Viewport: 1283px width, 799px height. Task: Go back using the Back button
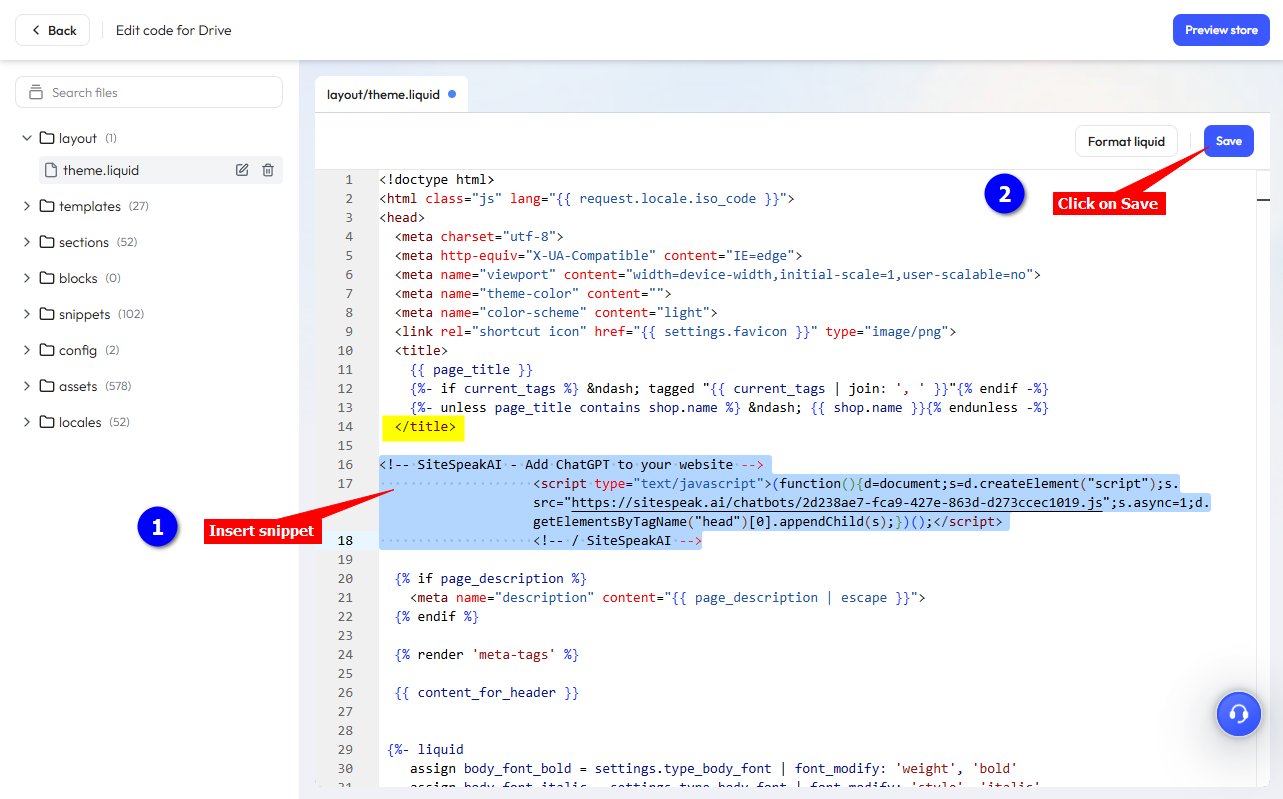coord(52,30)
